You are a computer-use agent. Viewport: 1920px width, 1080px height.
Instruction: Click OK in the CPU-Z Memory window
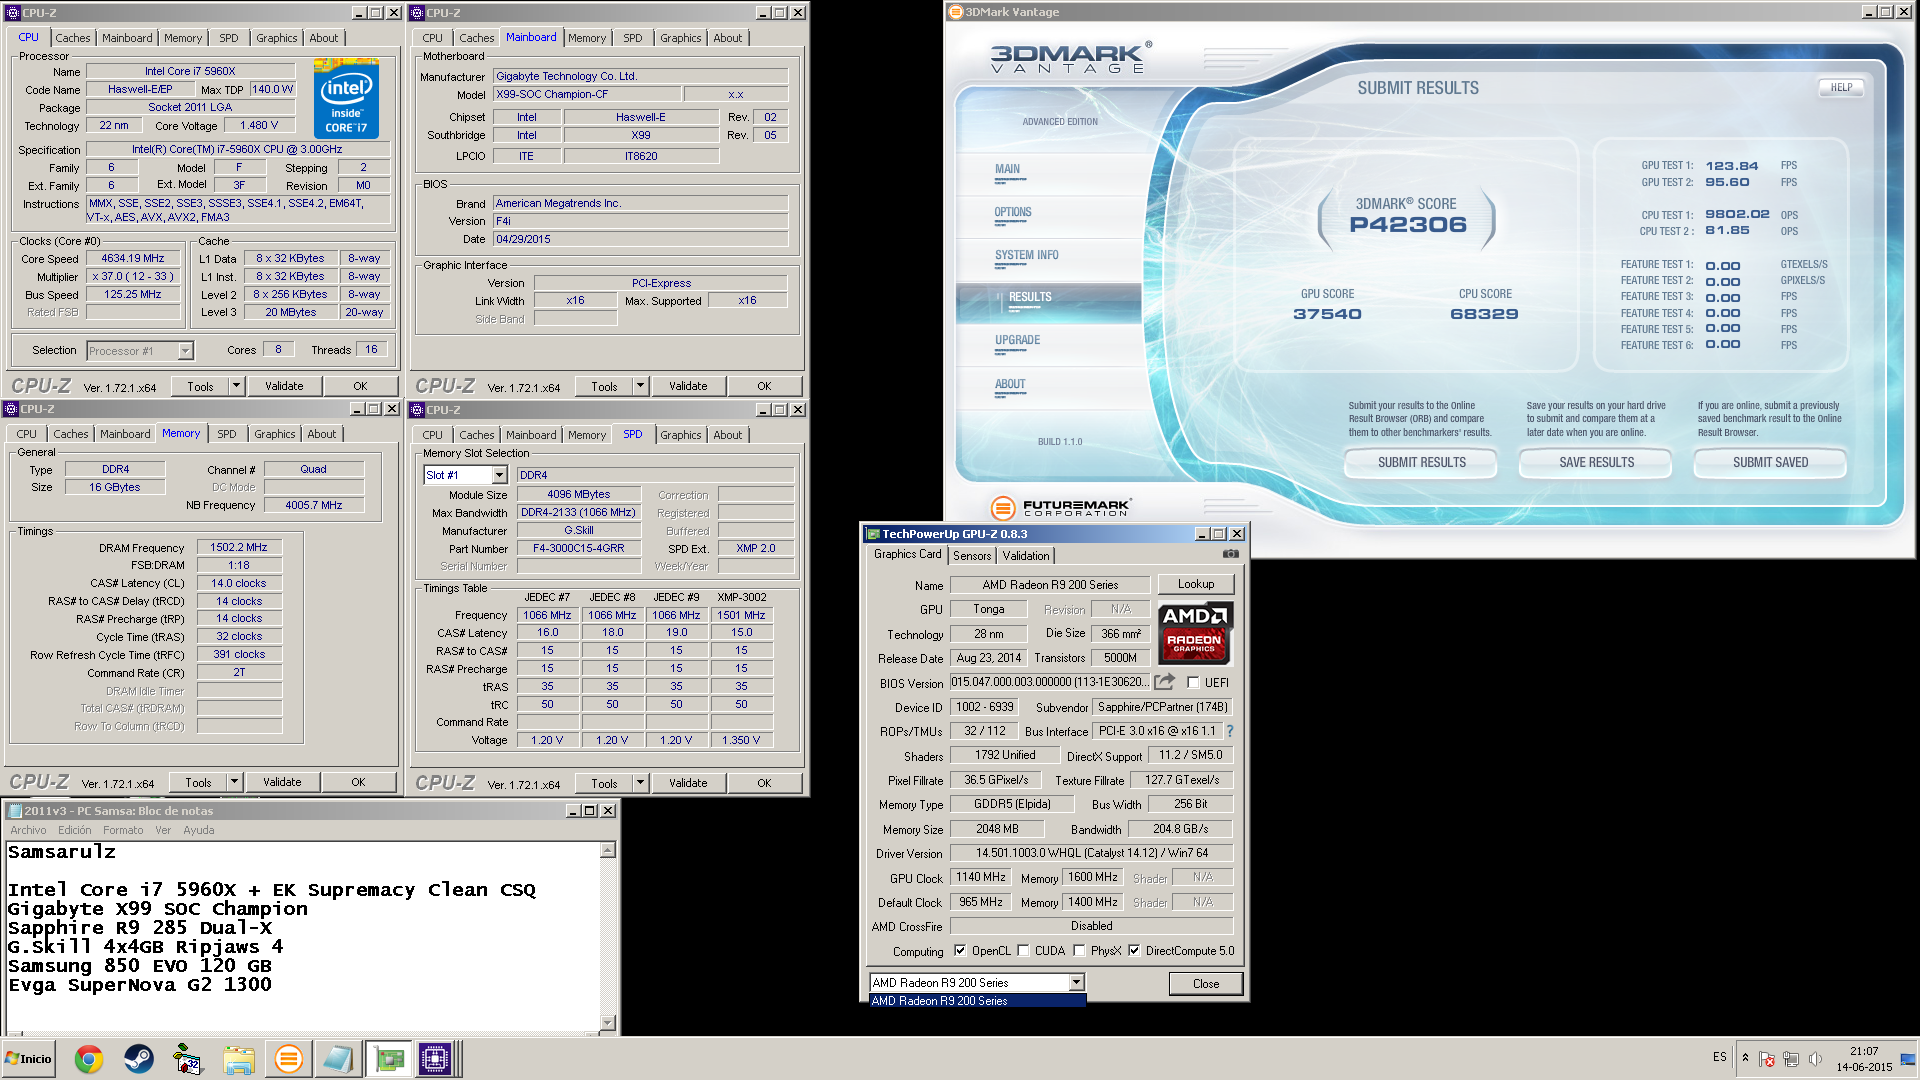click(358, 782)
